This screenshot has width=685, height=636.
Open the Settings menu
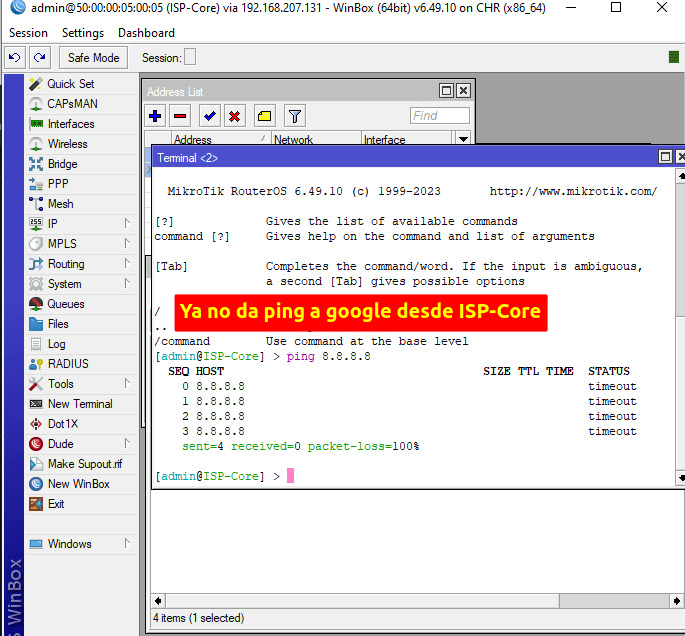[83, 33]
